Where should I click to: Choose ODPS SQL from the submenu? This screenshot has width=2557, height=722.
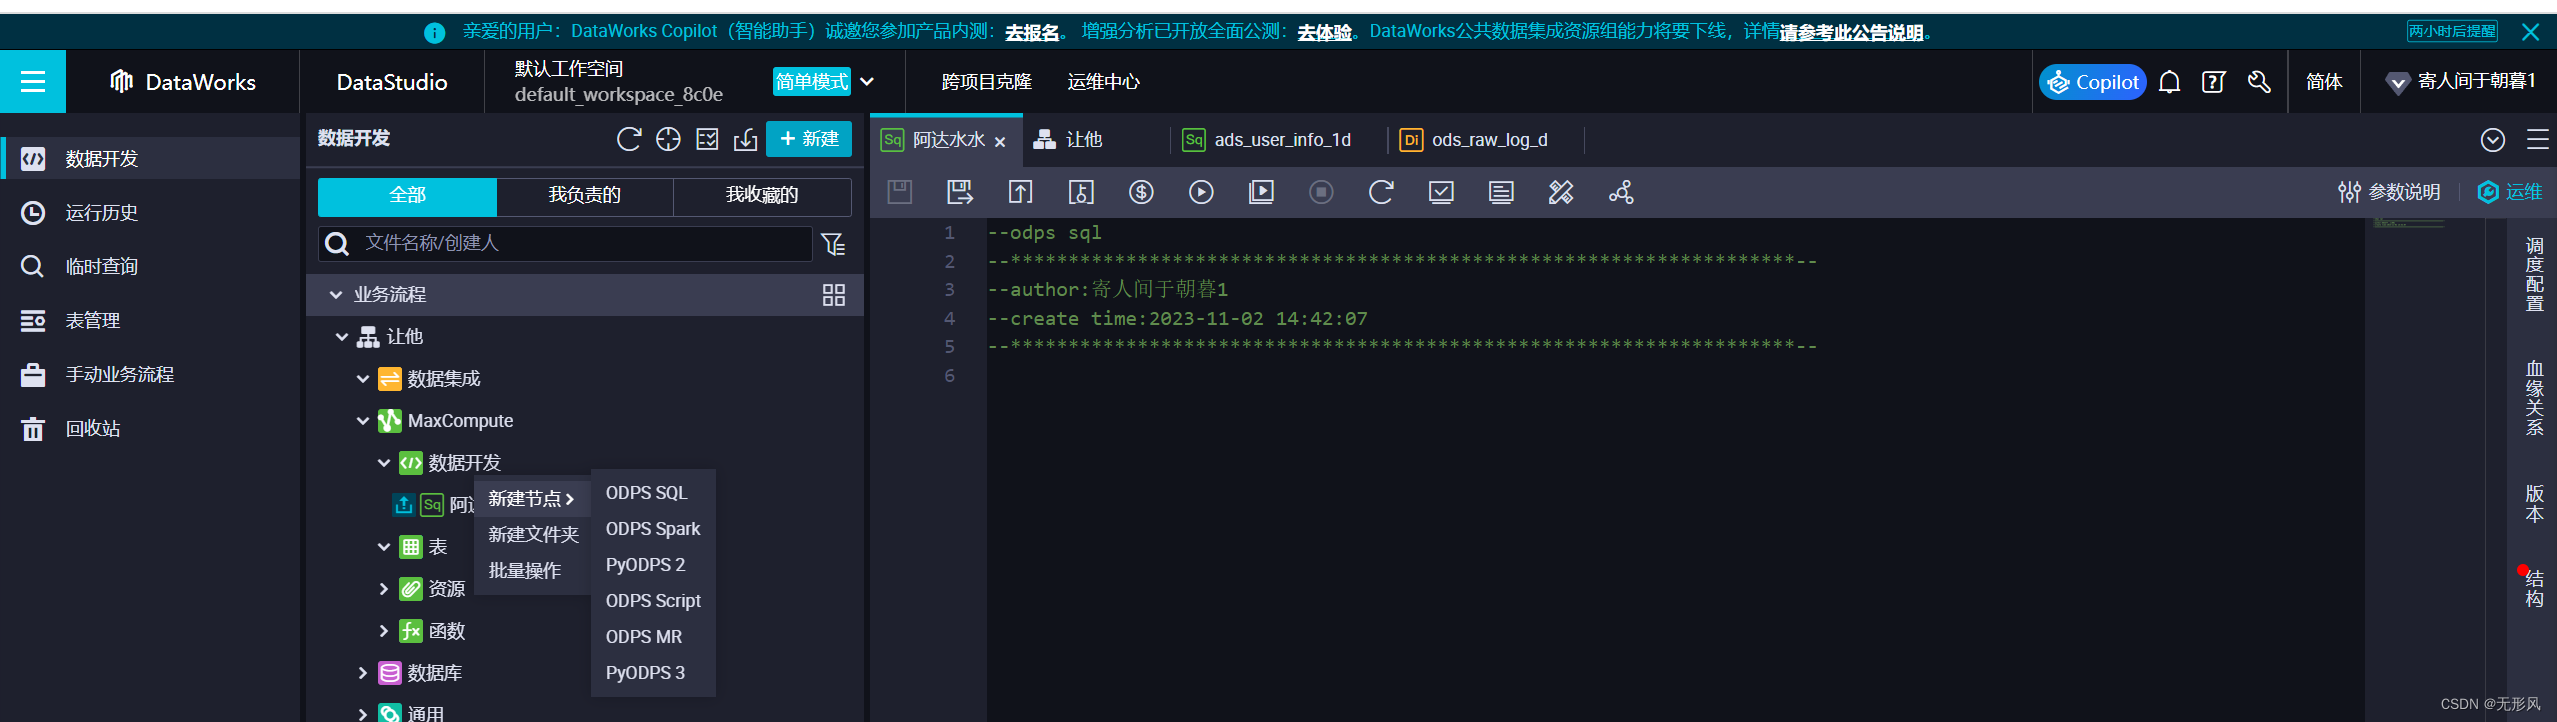(x=647, y=493)
